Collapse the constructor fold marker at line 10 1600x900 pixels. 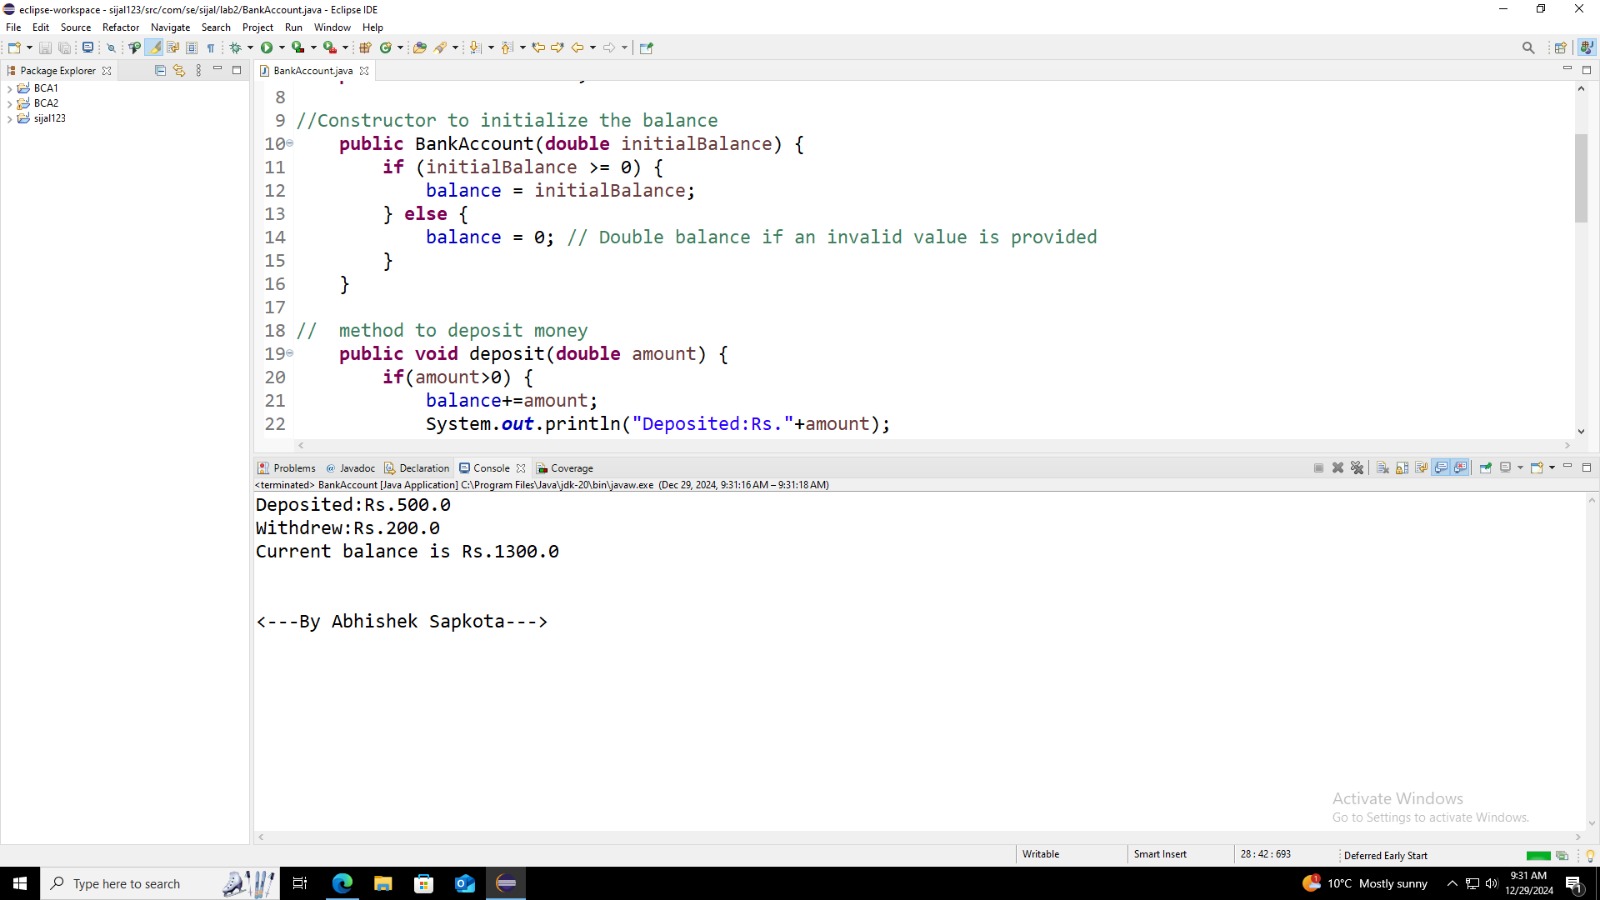(x=290, y=143)
